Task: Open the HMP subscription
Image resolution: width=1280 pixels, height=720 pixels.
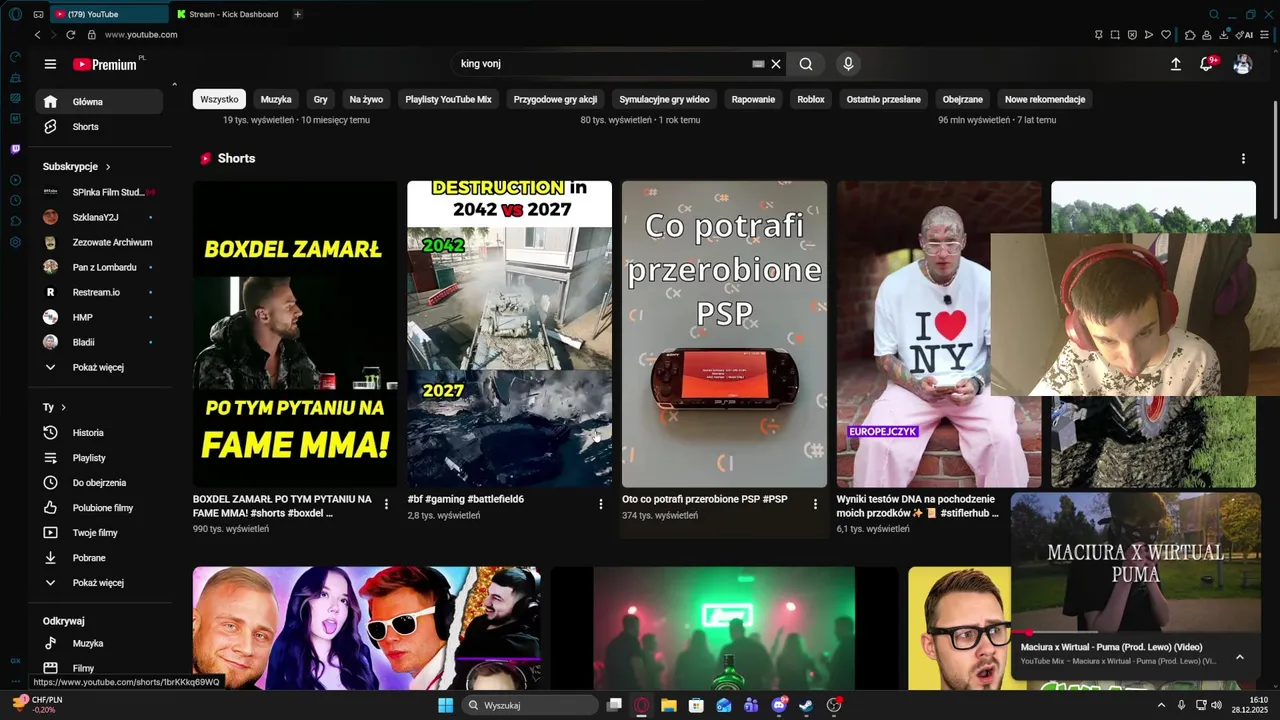Action: (99, 317)
